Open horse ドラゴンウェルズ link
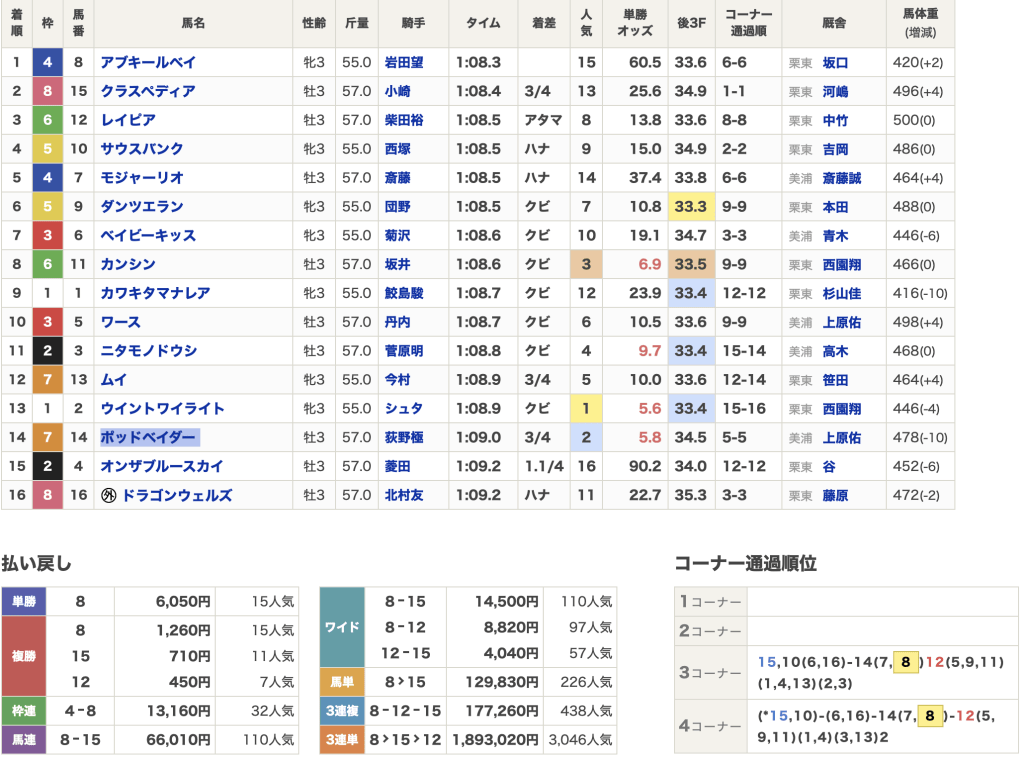 [x=177, y=495]
